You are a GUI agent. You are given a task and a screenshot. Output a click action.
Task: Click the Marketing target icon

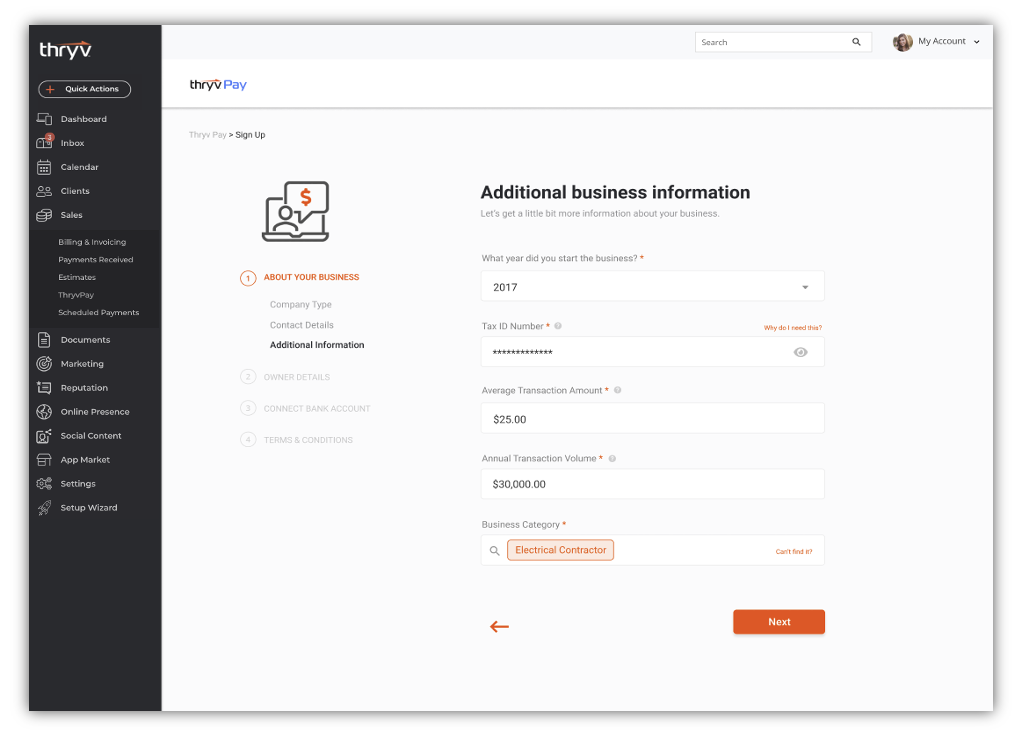click(44, 364)
